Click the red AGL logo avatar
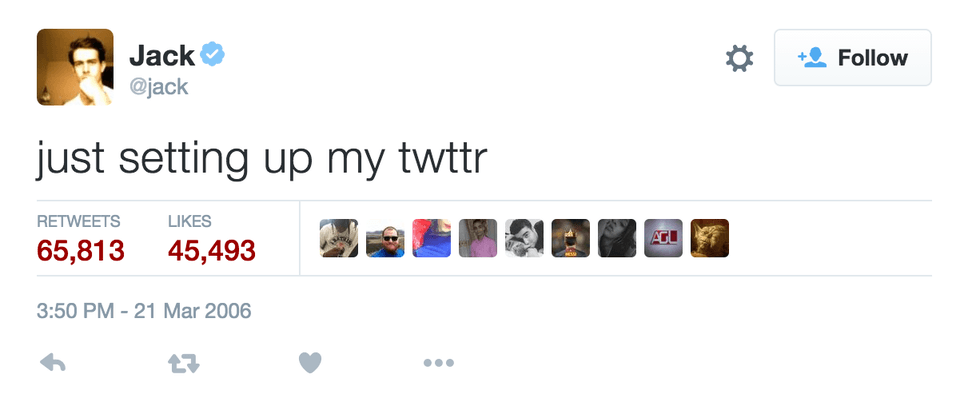The height and width of the screenshot is (414, 980). click(x=663, y=238)
